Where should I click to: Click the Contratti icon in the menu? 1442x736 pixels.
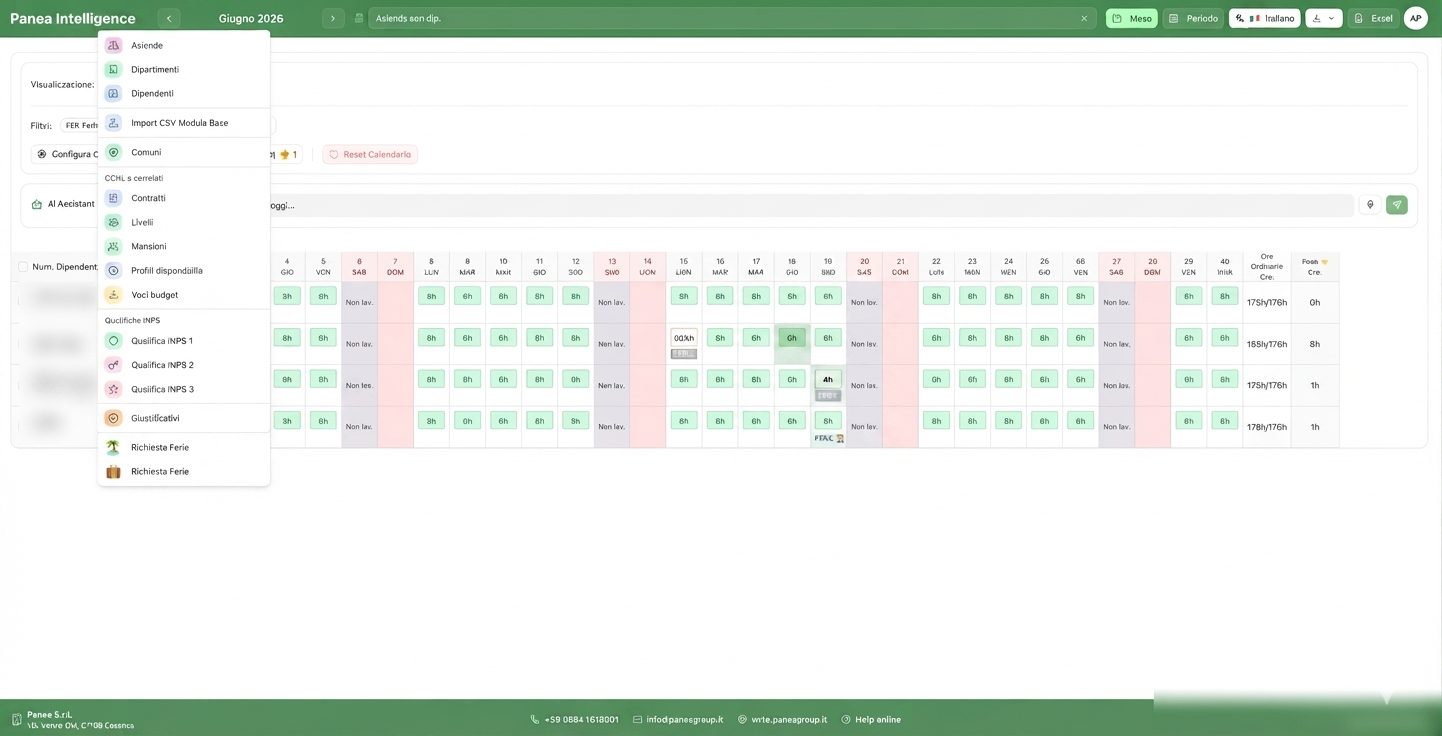pos(113,198)
